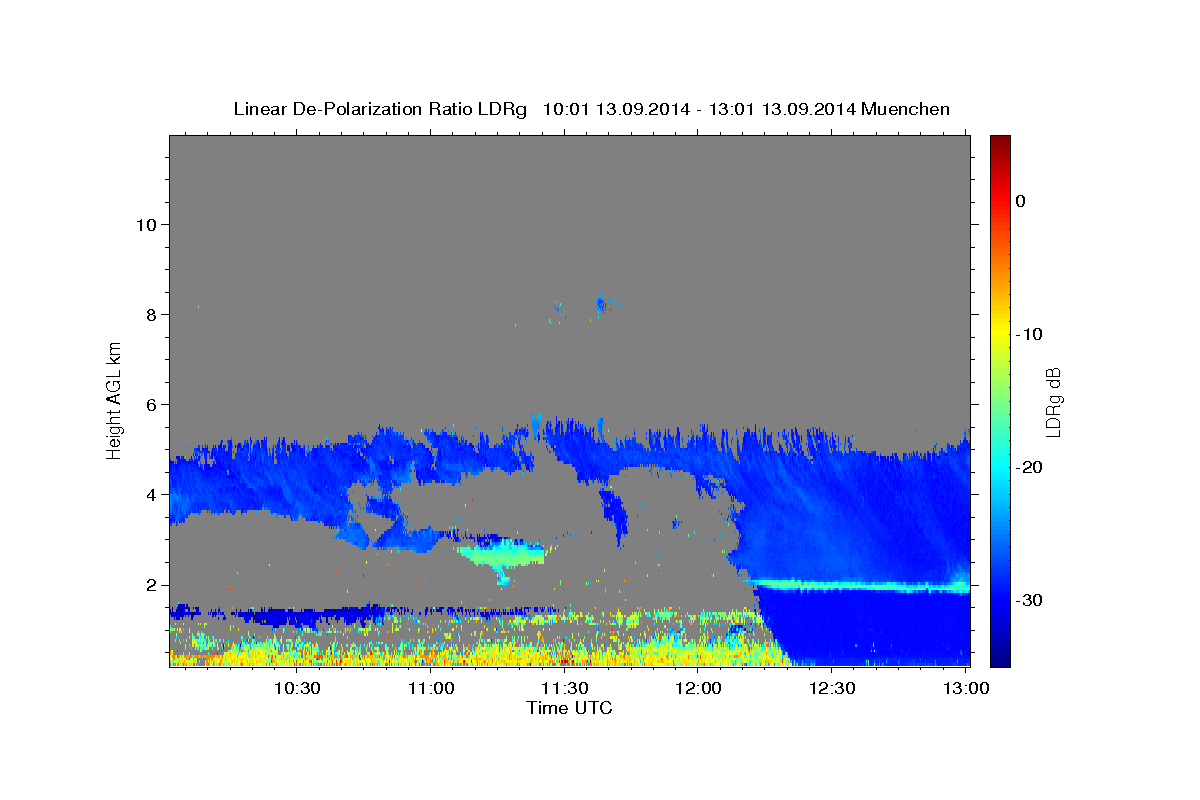The width and height of the screenshot is (1200, 800).
Task: Click the colorbar value -30
Action: click(x=1029, y=600)
